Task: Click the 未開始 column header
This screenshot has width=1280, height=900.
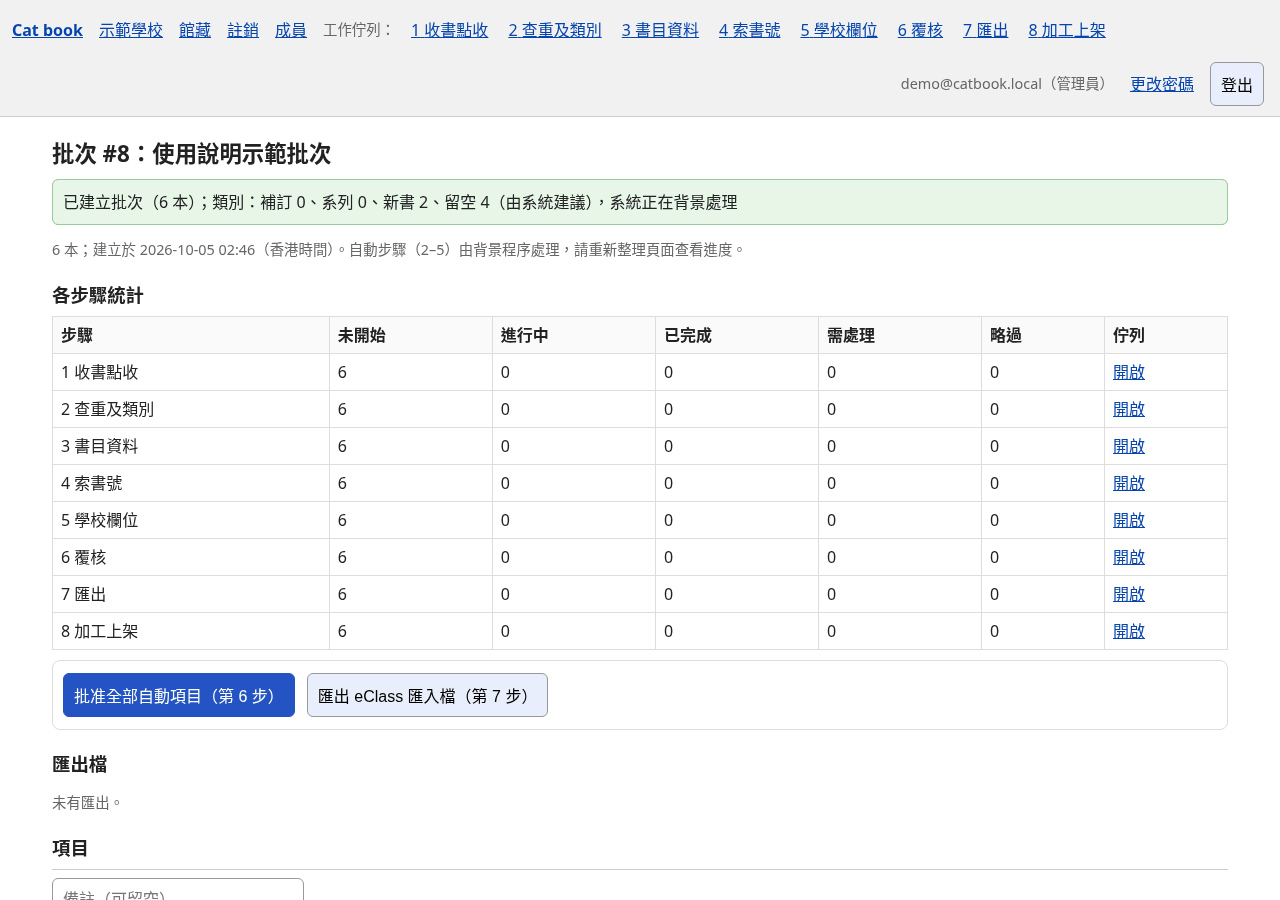Action: point(411,335)
